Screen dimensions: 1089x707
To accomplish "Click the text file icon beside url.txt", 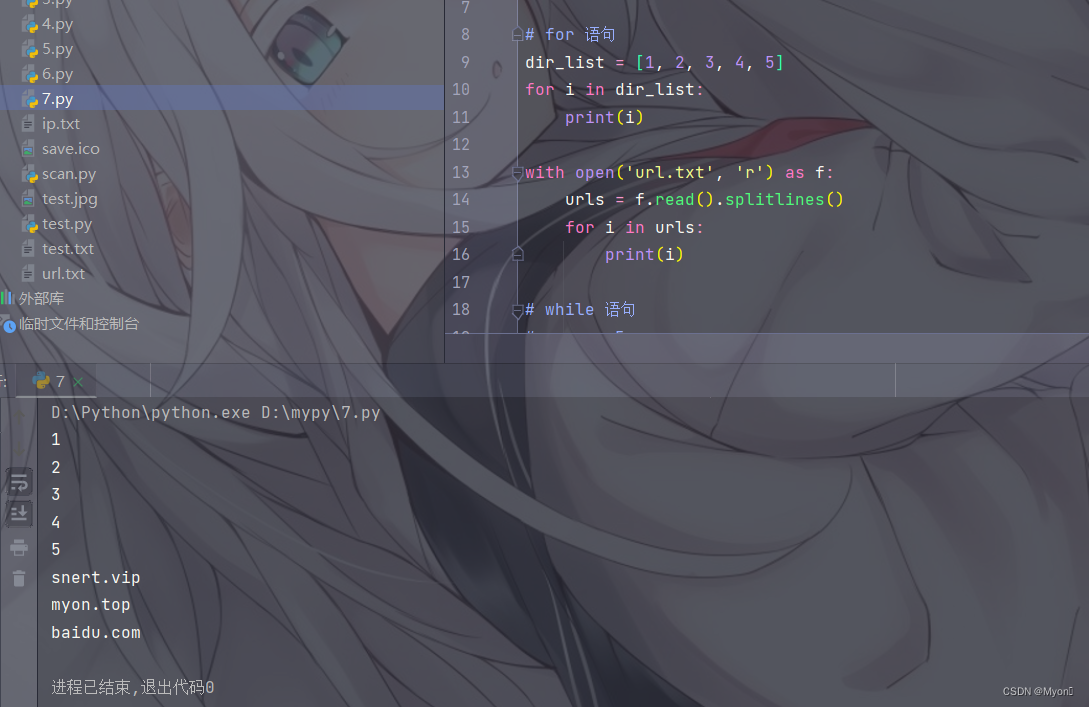I will 28,274.
